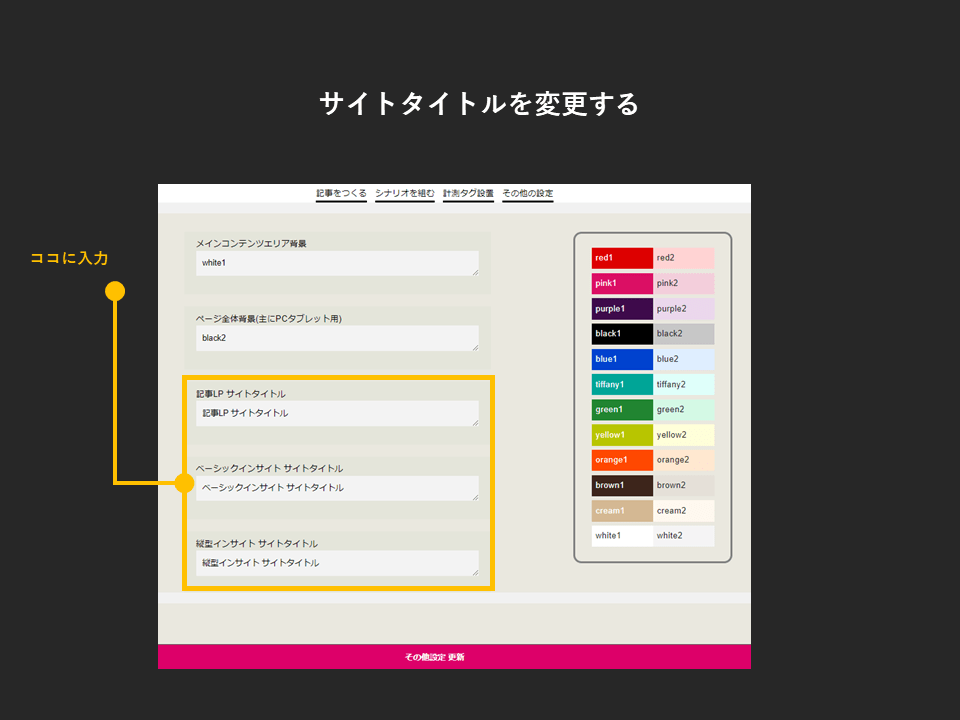Open the 記事をつくる tab
Image resolution: width=960 pixels, height=720 pixels.
click(x=341, y=193)
